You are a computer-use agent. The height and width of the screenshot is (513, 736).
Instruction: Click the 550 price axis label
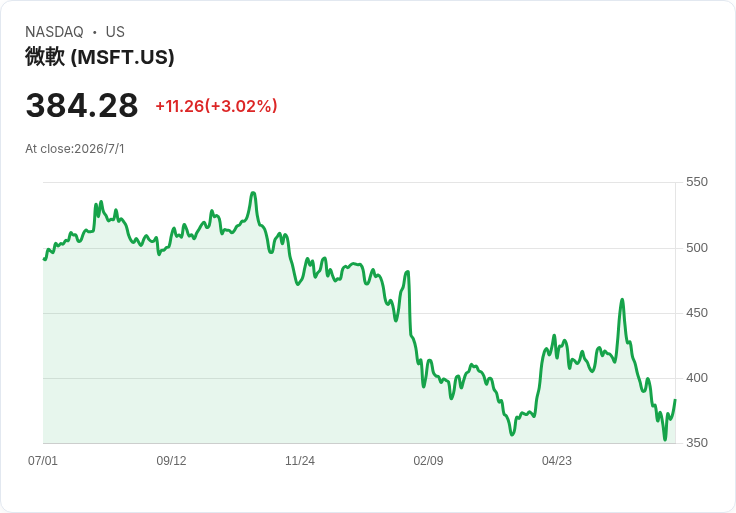[697, 182]
